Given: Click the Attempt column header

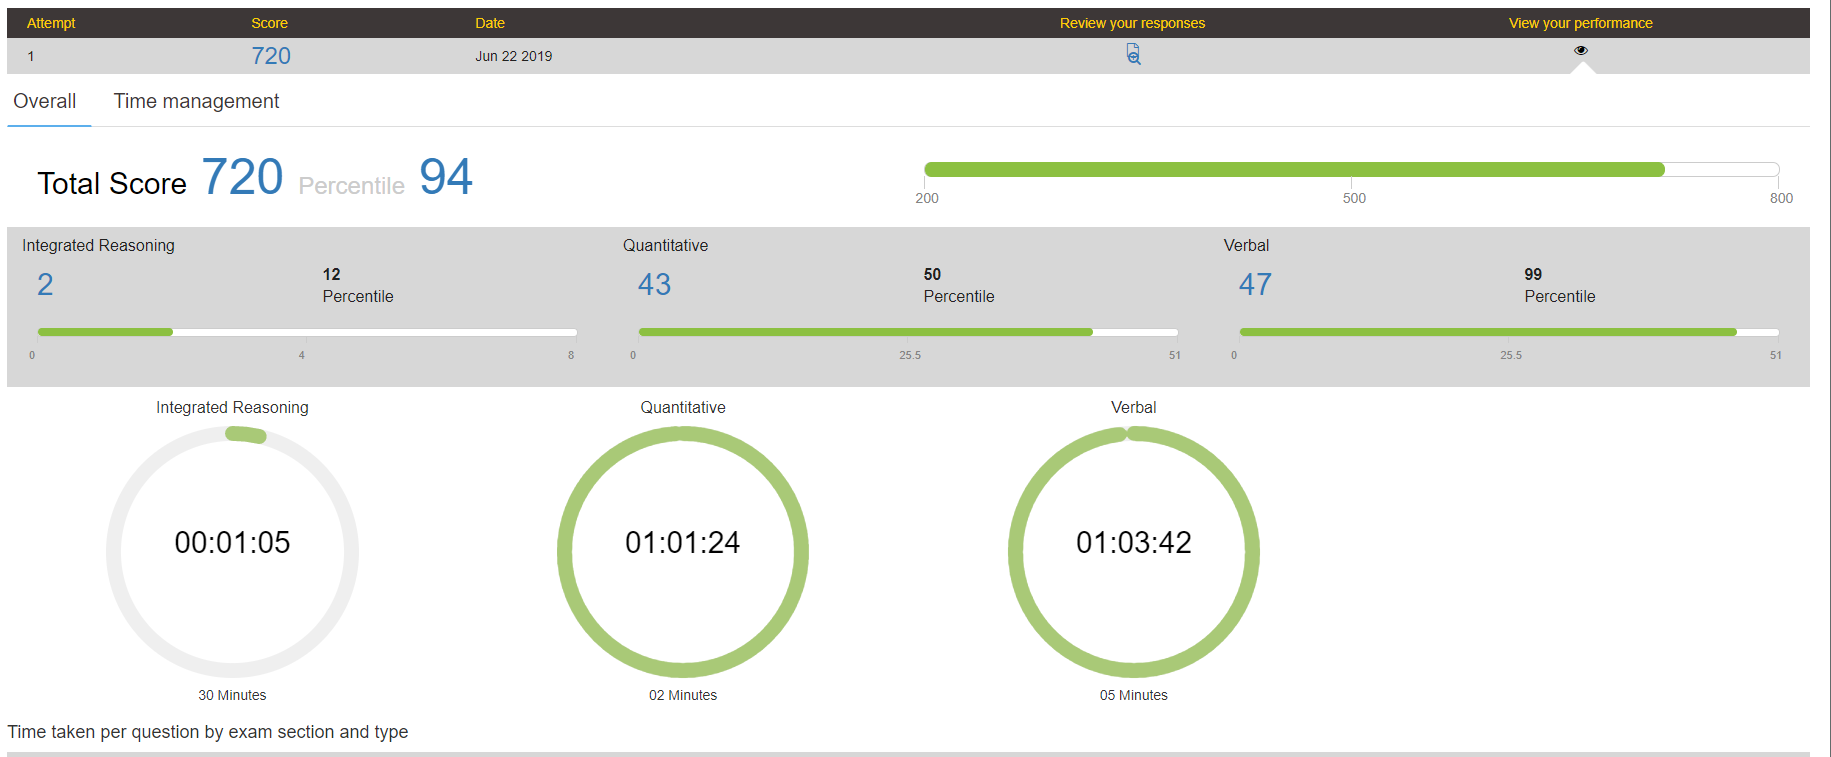Looking at the screenshot, I should point(51,23).
